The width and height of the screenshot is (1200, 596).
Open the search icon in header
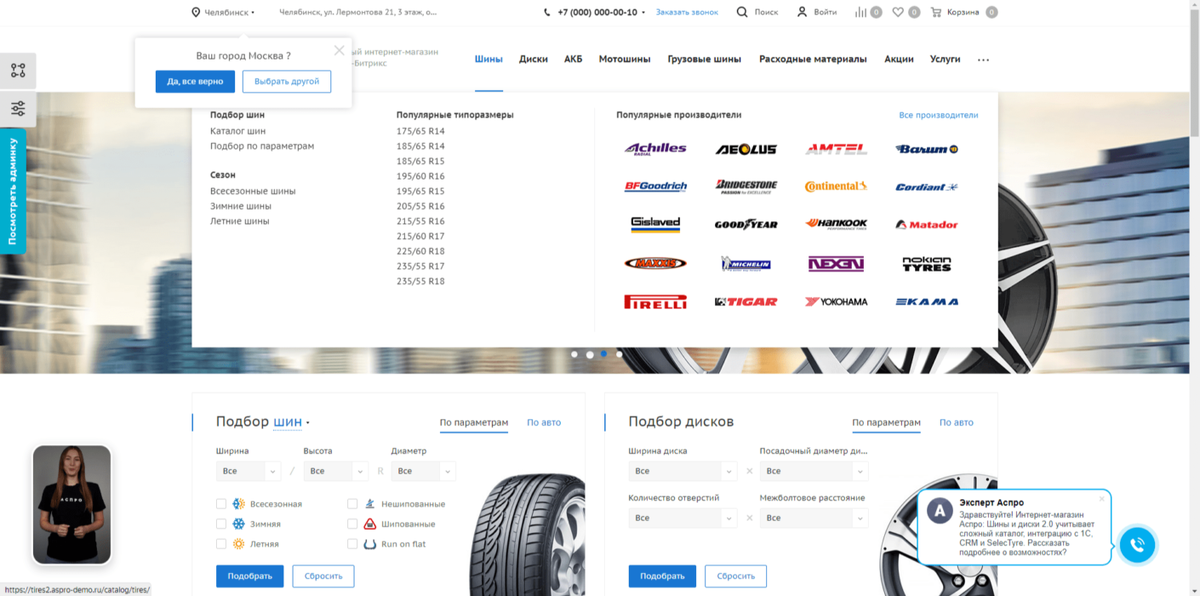tap(742, 13)
